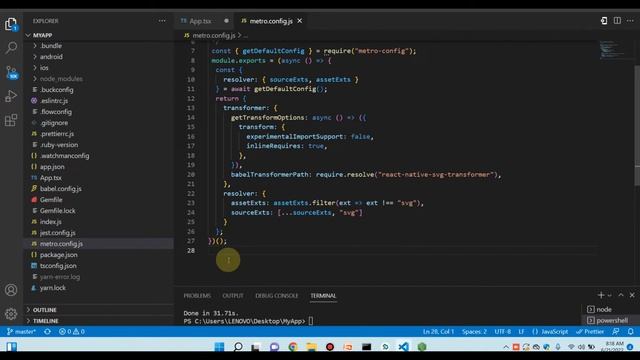Select the JavaScript language mode
Viewport: 640px width, 360px height.
click(550, 332)
